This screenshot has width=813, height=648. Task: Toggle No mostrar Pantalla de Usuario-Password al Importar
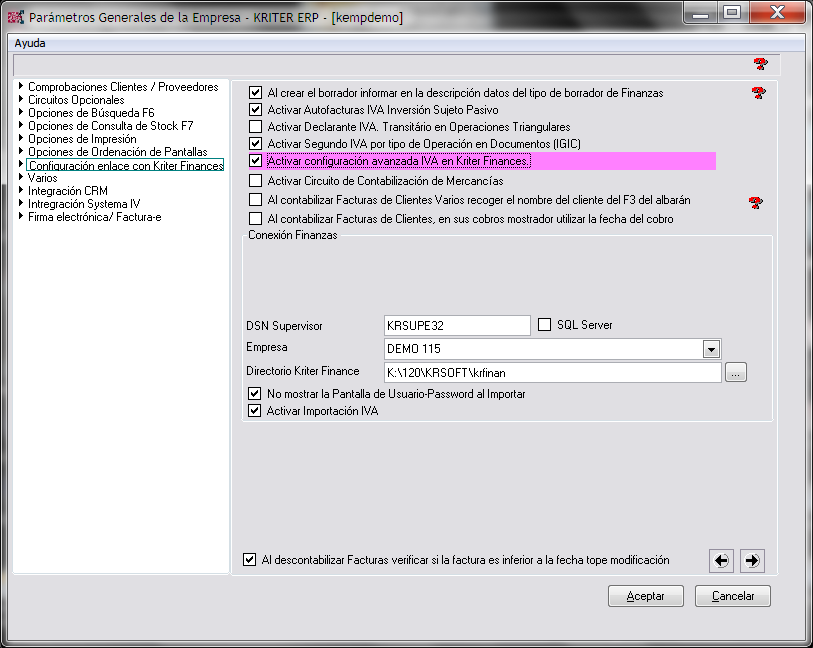coord(254,393)
